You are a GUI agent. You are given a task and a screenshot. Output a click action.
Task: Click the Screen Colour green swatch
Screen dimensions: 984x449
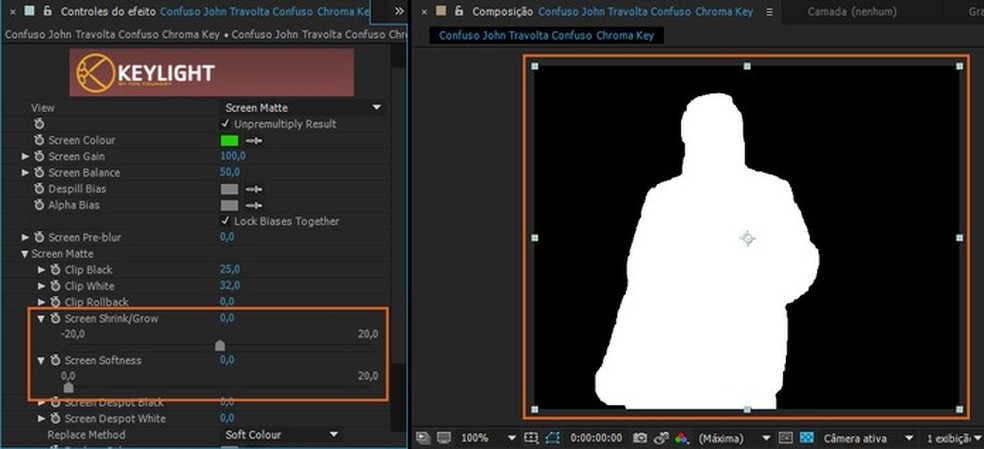pyautogui.click(x=229, y=141)
